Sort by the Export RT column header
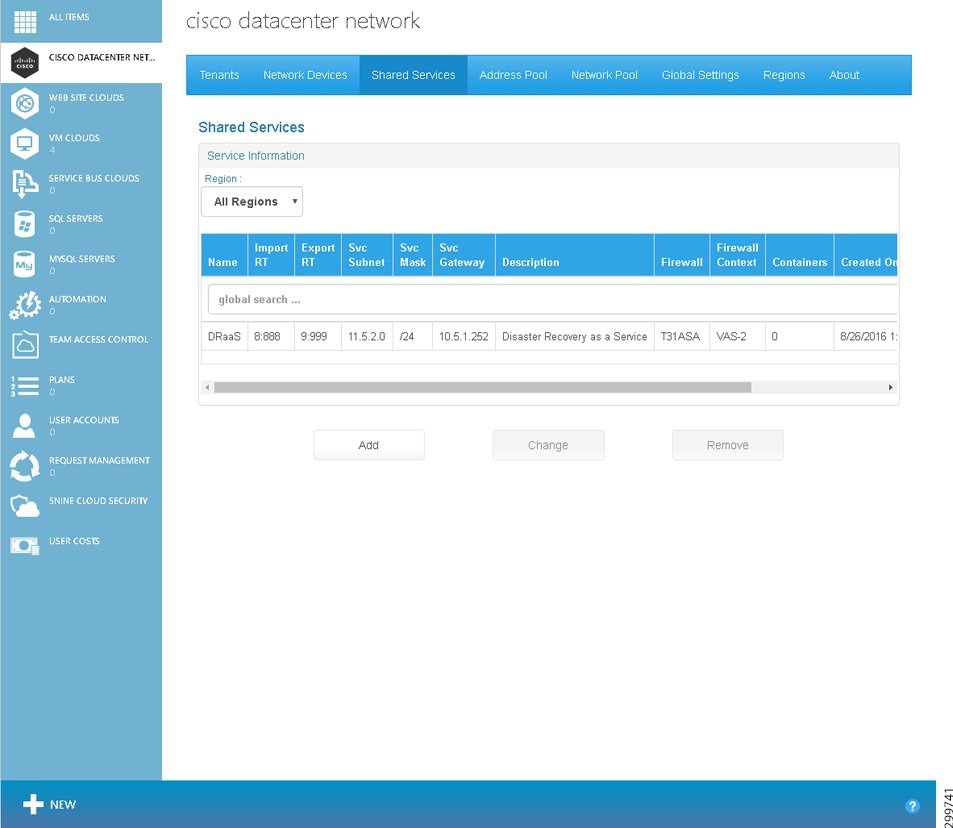953x828 pixels. pos(318,255)
